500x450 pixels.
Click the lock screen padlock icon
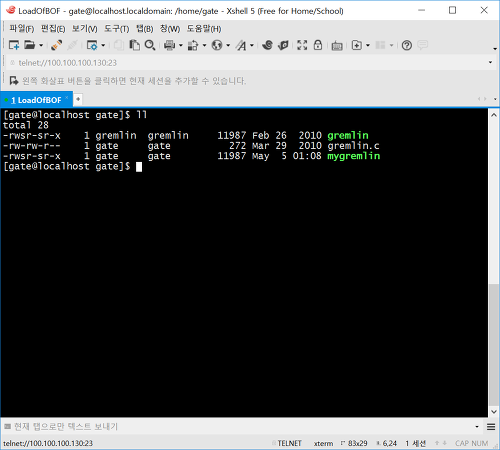coord(318,45)
